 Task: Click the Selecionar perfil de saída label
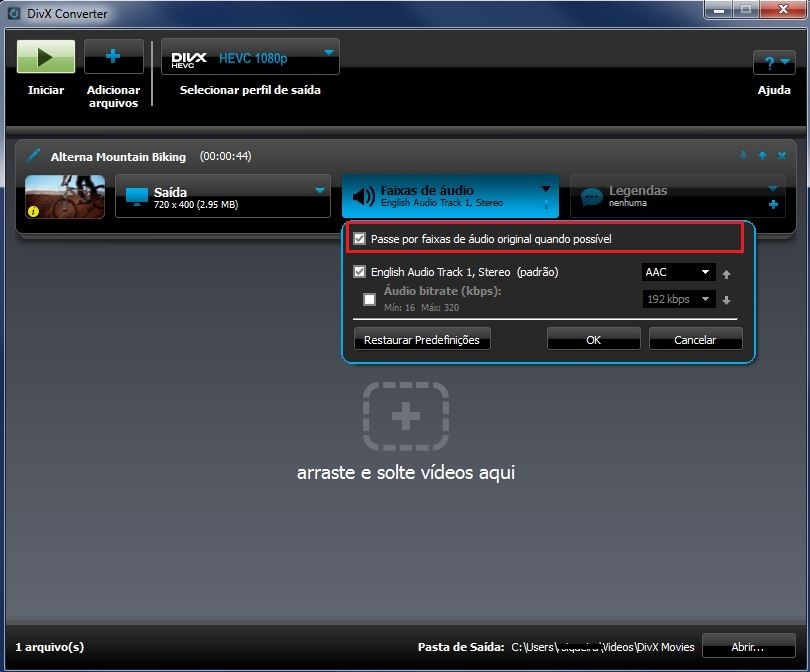click(x=250, y=90)
